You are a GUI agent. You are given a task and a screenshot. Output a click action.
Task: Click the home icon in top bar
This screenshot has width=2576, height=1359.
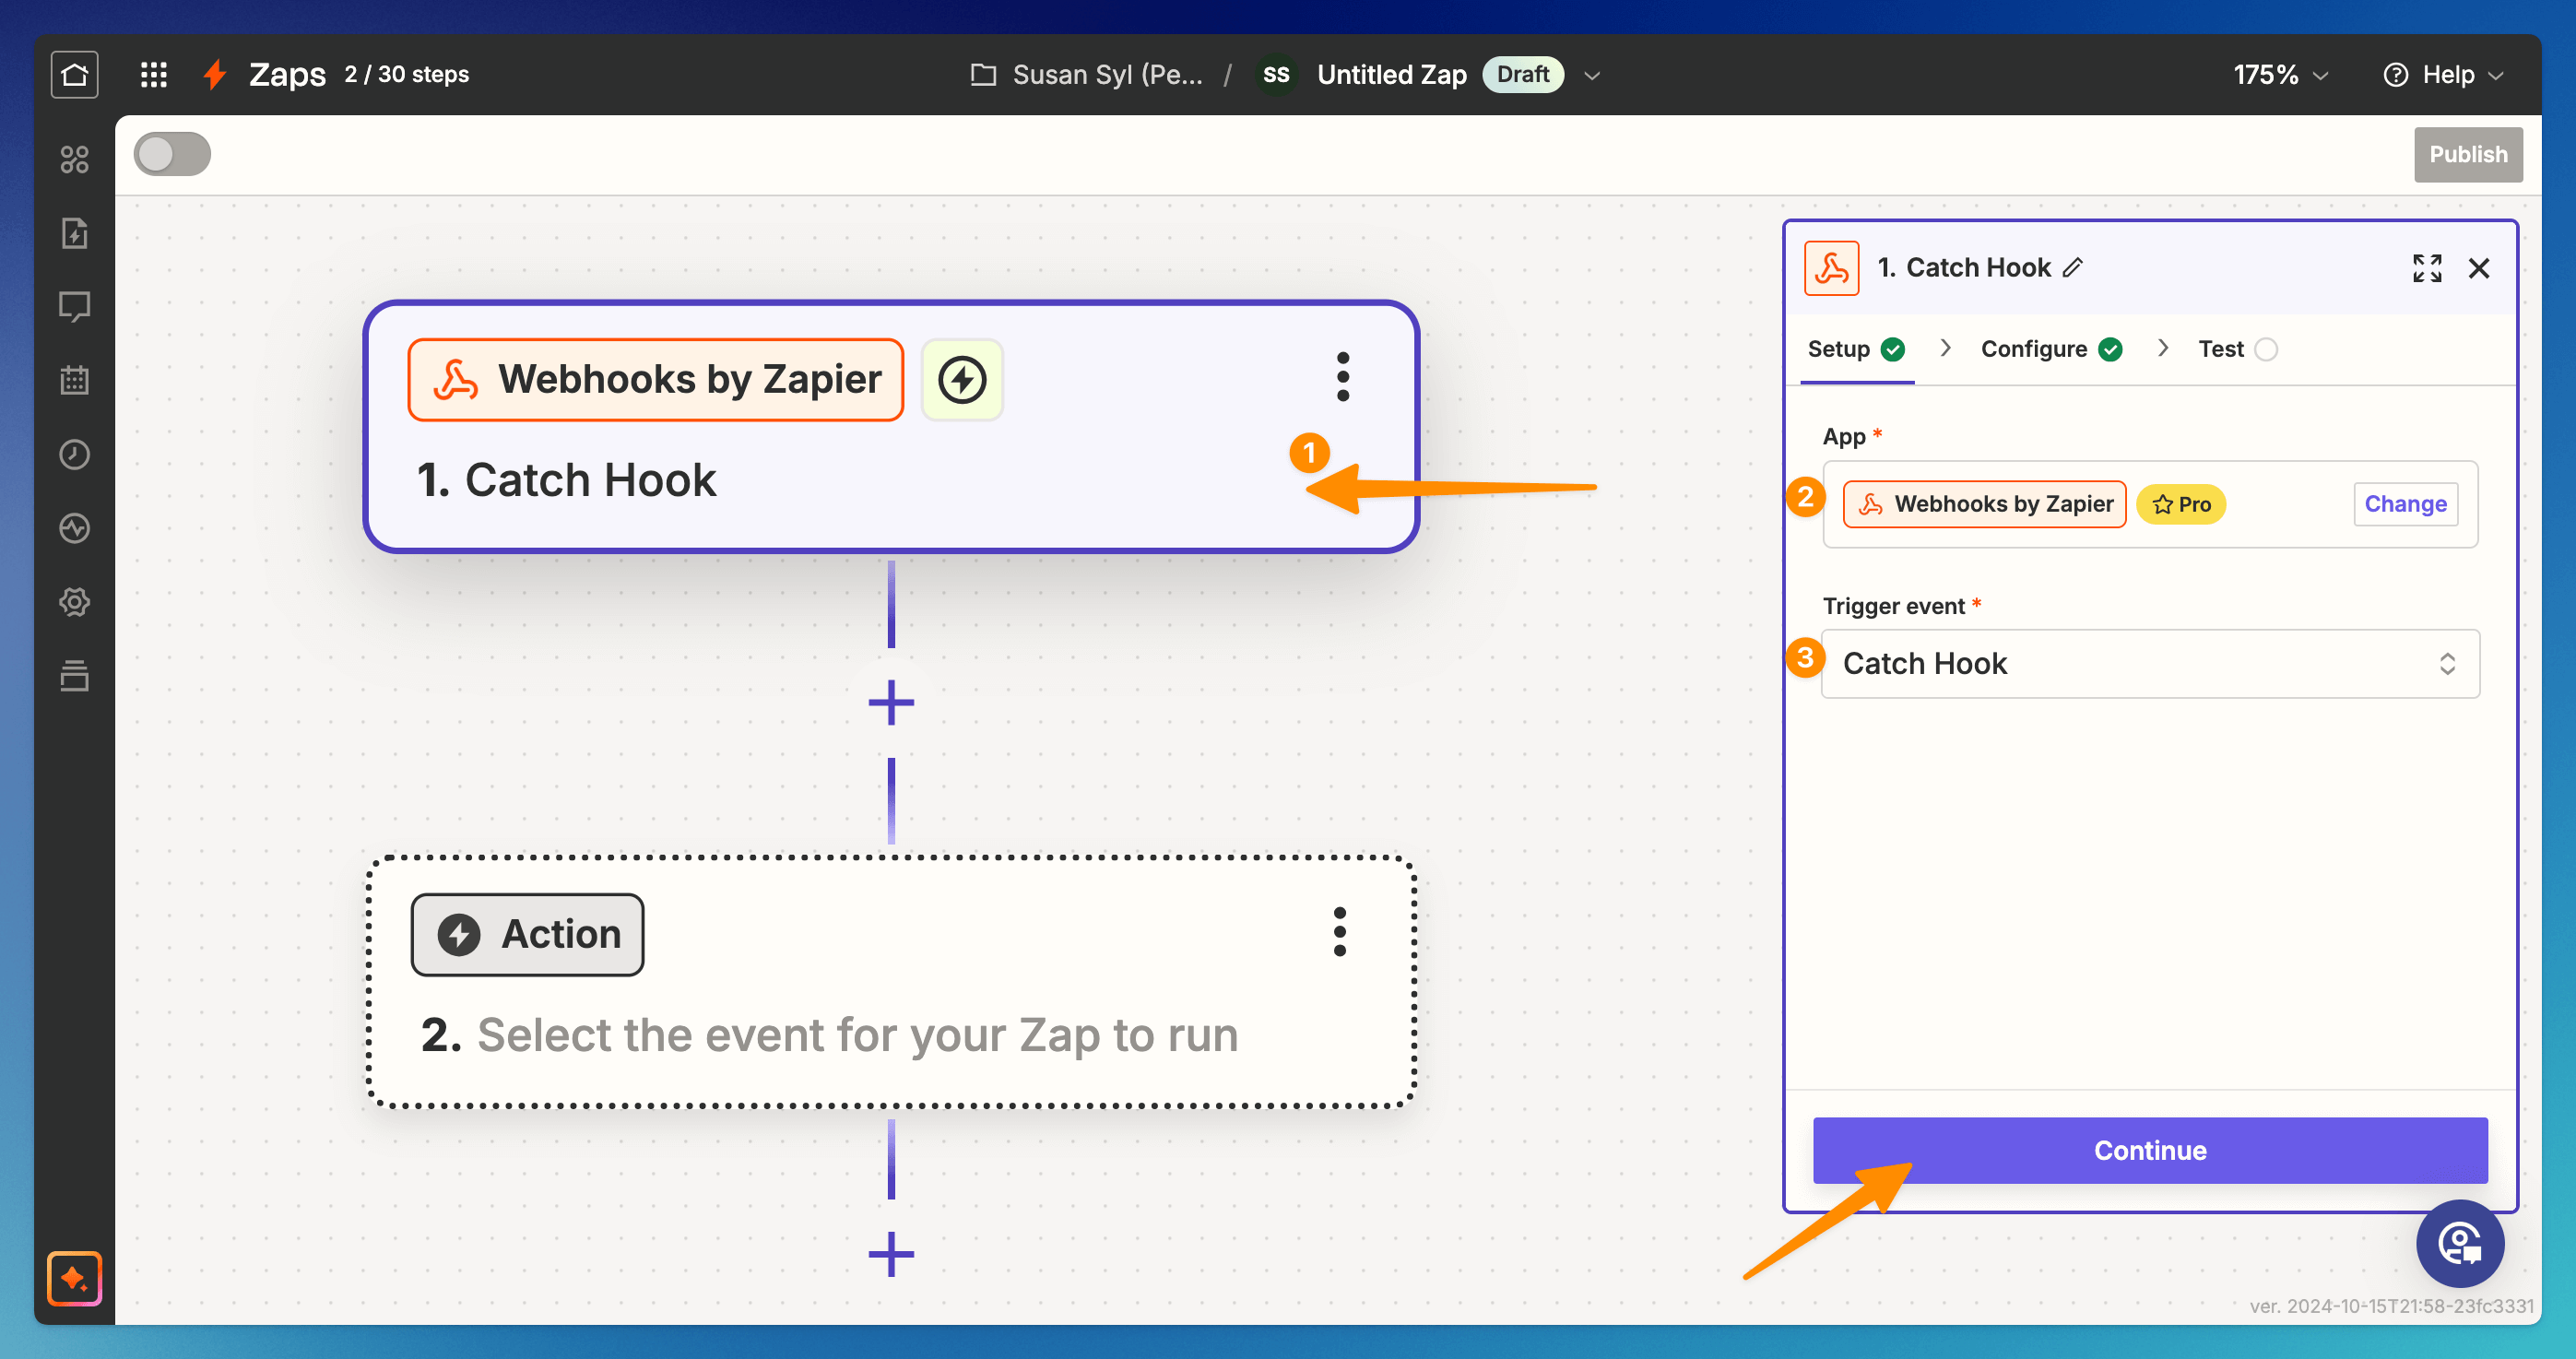click(74, 75)
